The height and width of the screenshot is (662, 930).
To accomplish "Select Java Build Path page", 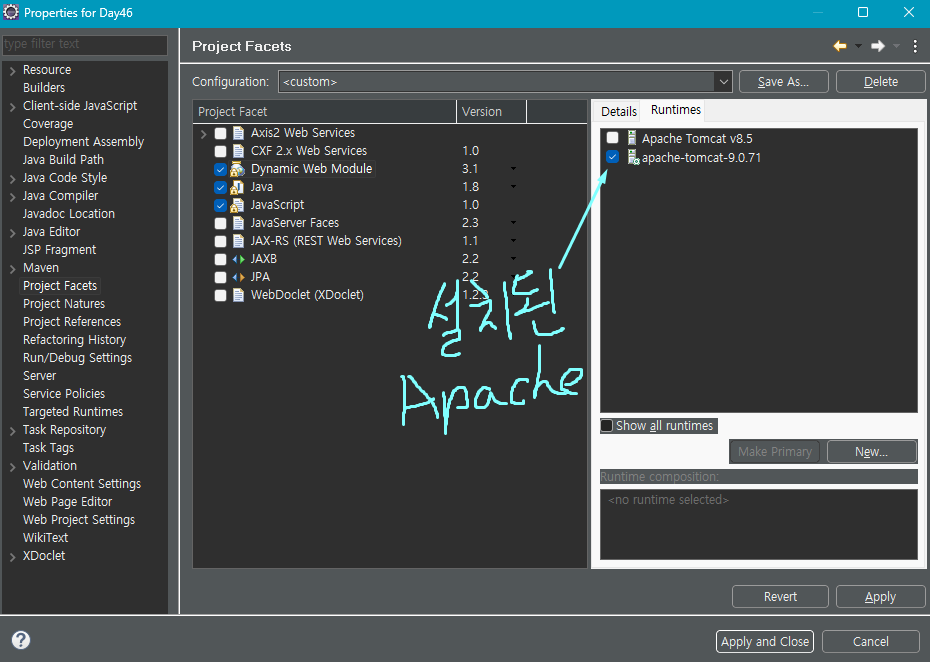I will [x=63, y=160].
